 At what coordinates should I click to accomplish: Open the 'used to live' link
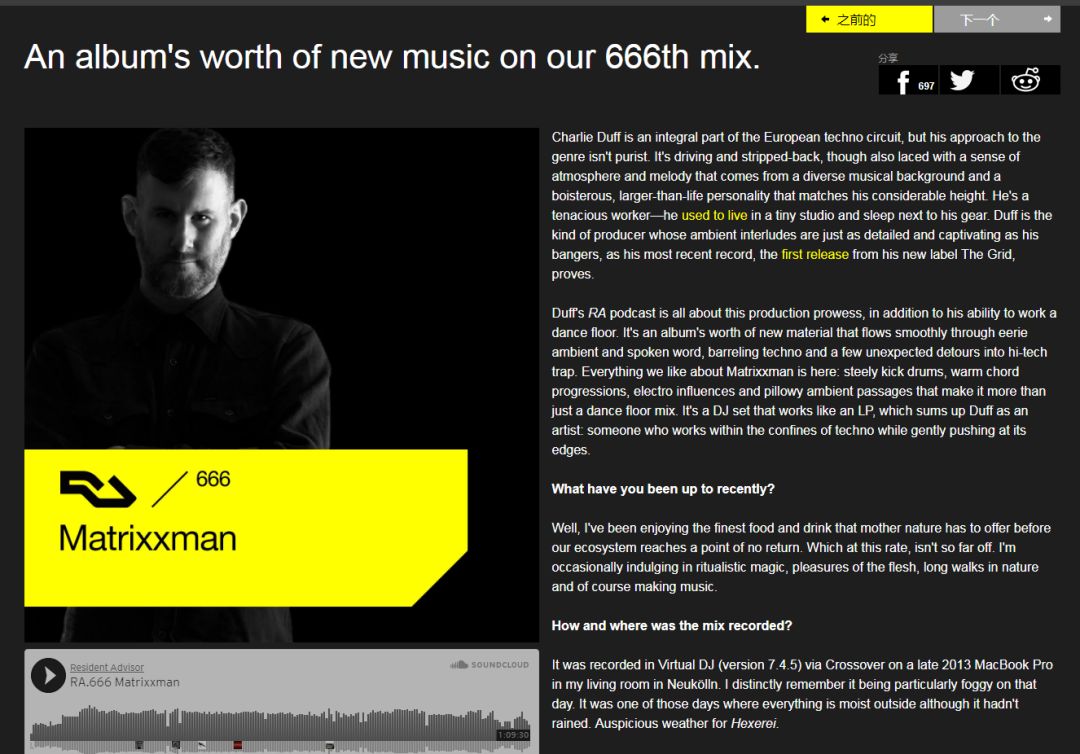pyautogui.click(x=714, y=216)
